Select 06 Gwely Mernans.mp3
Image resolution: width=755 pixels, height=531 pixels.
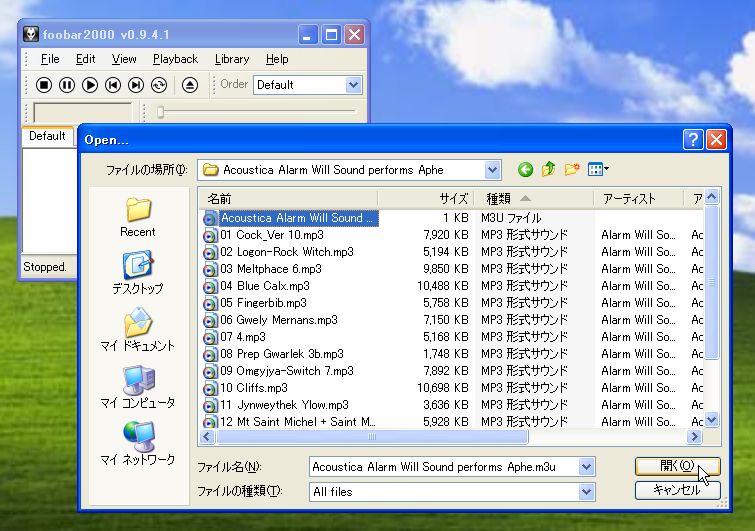[279, 320]
